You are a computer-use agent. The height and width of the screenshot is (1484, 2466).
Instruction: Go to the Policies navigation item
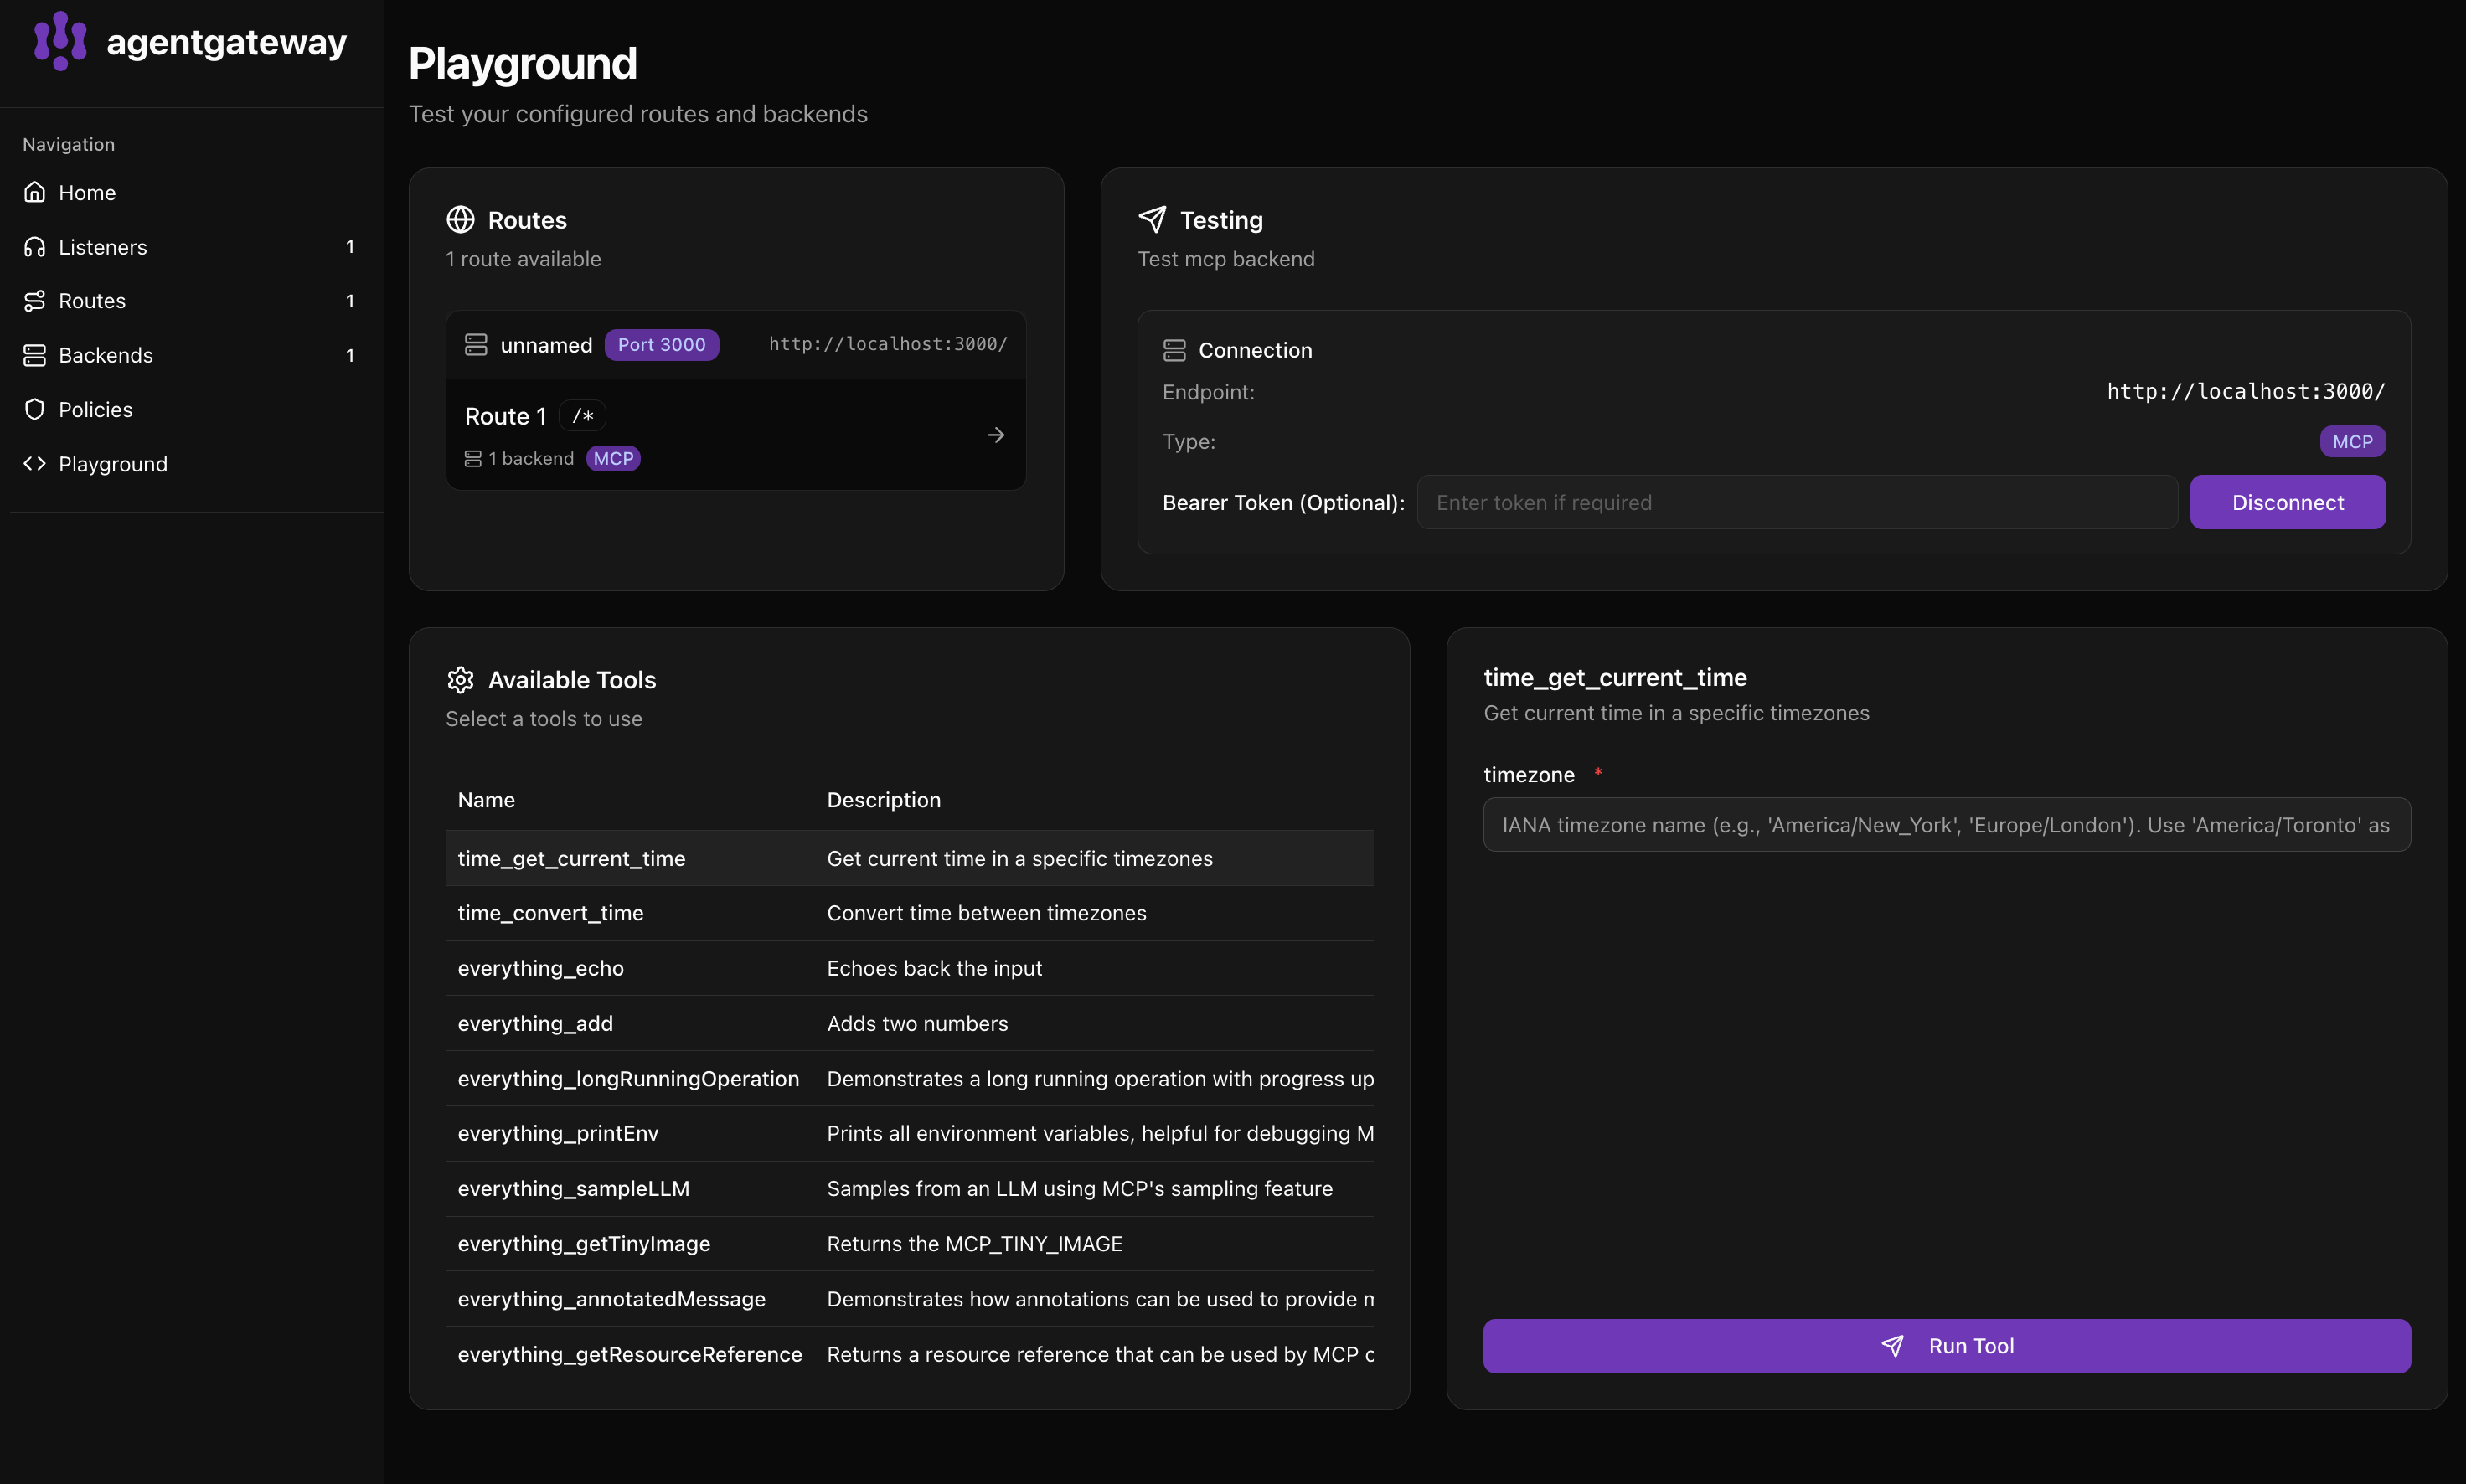[x=96, y=409]
